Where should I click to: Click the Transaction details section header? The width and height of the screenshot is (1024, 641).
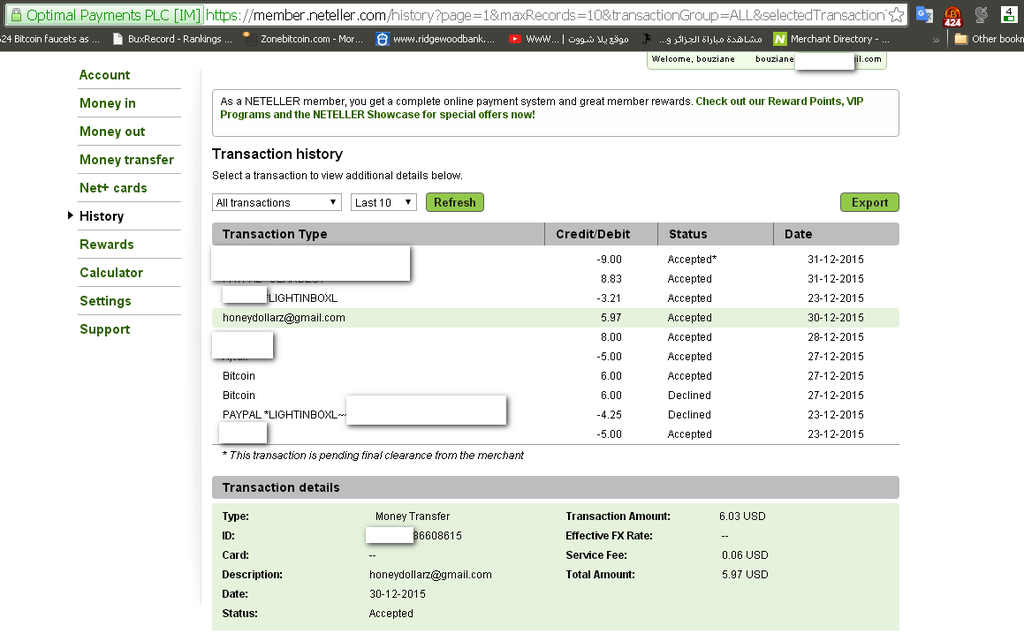[555, 488]
